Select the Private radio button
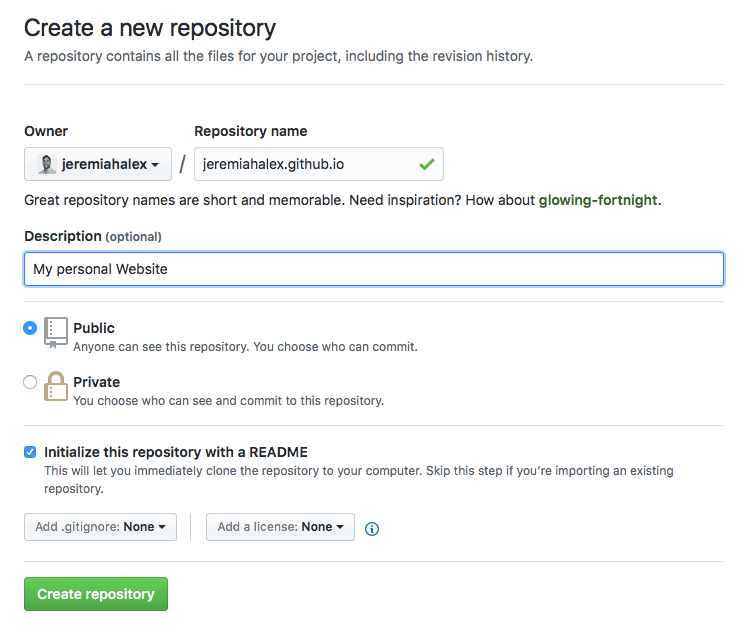Viewport: 750px width, 635px height. (x=30, y=382)
